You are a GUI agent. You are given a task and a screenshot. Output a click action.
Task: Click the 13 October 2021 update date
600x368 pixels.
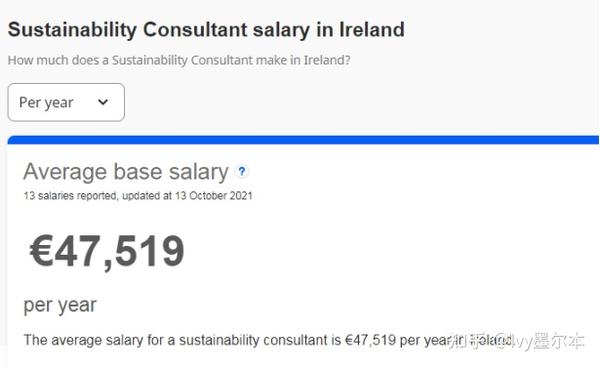214,195
